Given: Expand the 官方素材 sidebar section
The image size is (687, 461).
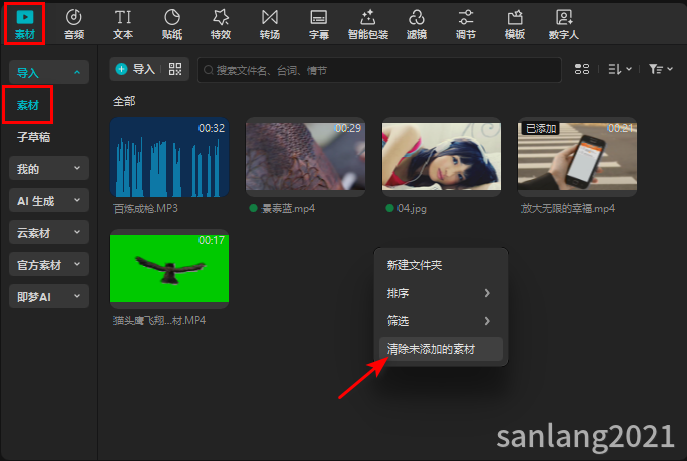Looking at the screenshot, I should (x=49, y=264).
